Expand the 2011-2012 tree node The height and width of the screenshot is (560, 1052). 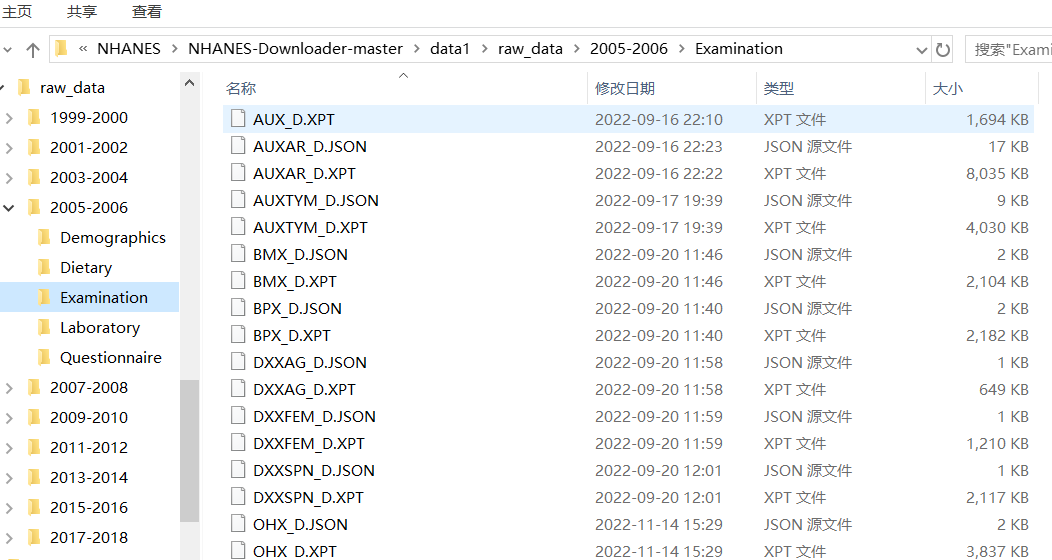[x=9, y=448]
